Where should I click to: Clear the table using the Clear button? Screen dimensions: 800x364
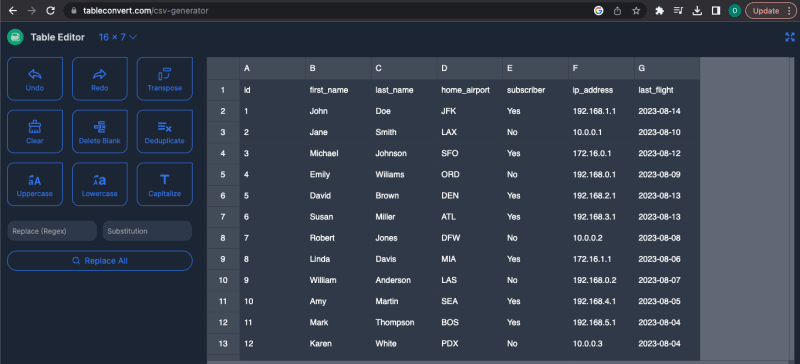35,132
